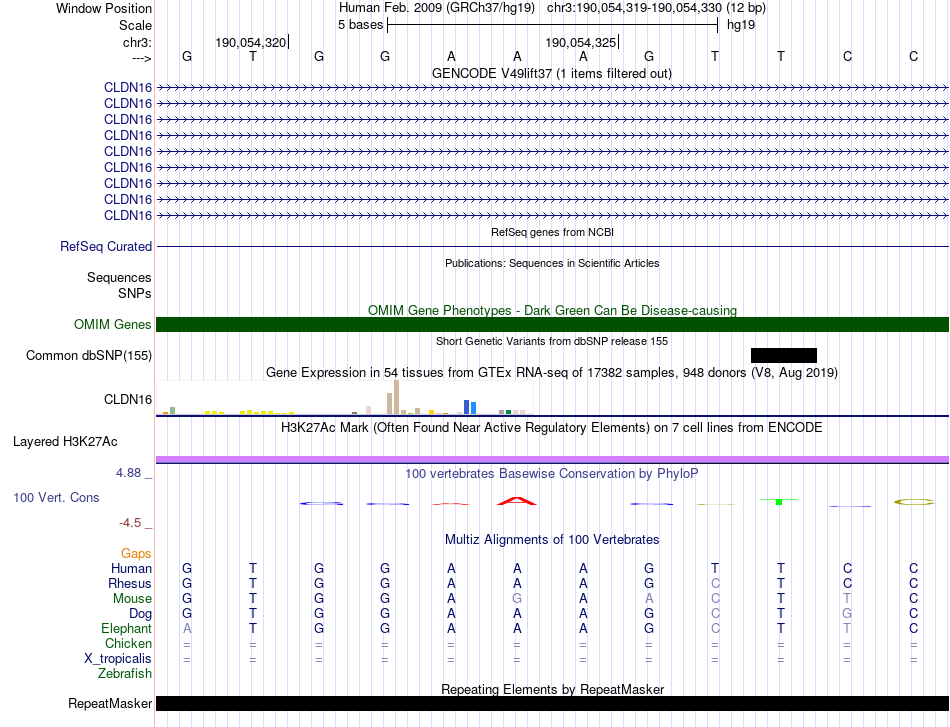Screen dimensions: 950x727
Task: Click the Elephant alignment row label
Action: click(x=126, y=628)
